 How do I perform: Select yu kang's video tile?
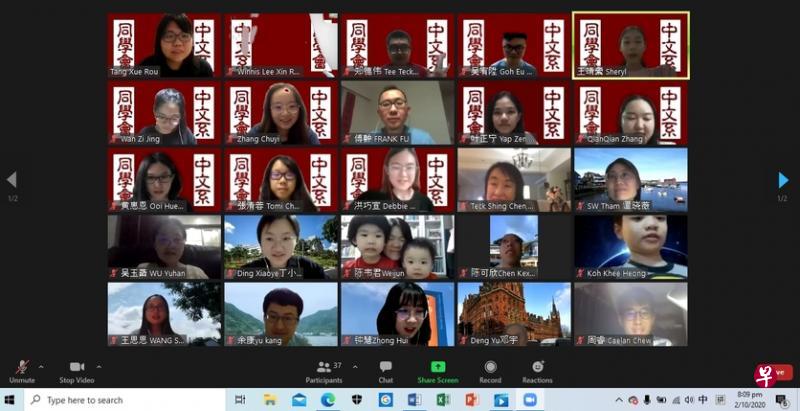[x=281, y=314]
